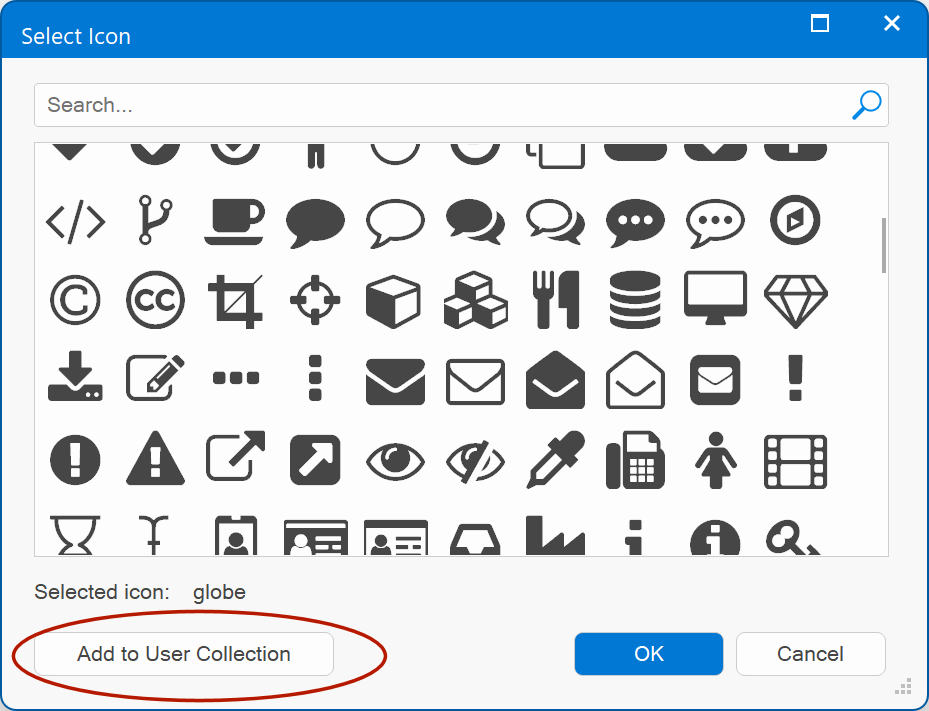Click the database stack icon
The height and width of the screenshot is (711, 929).
(635, 299)
